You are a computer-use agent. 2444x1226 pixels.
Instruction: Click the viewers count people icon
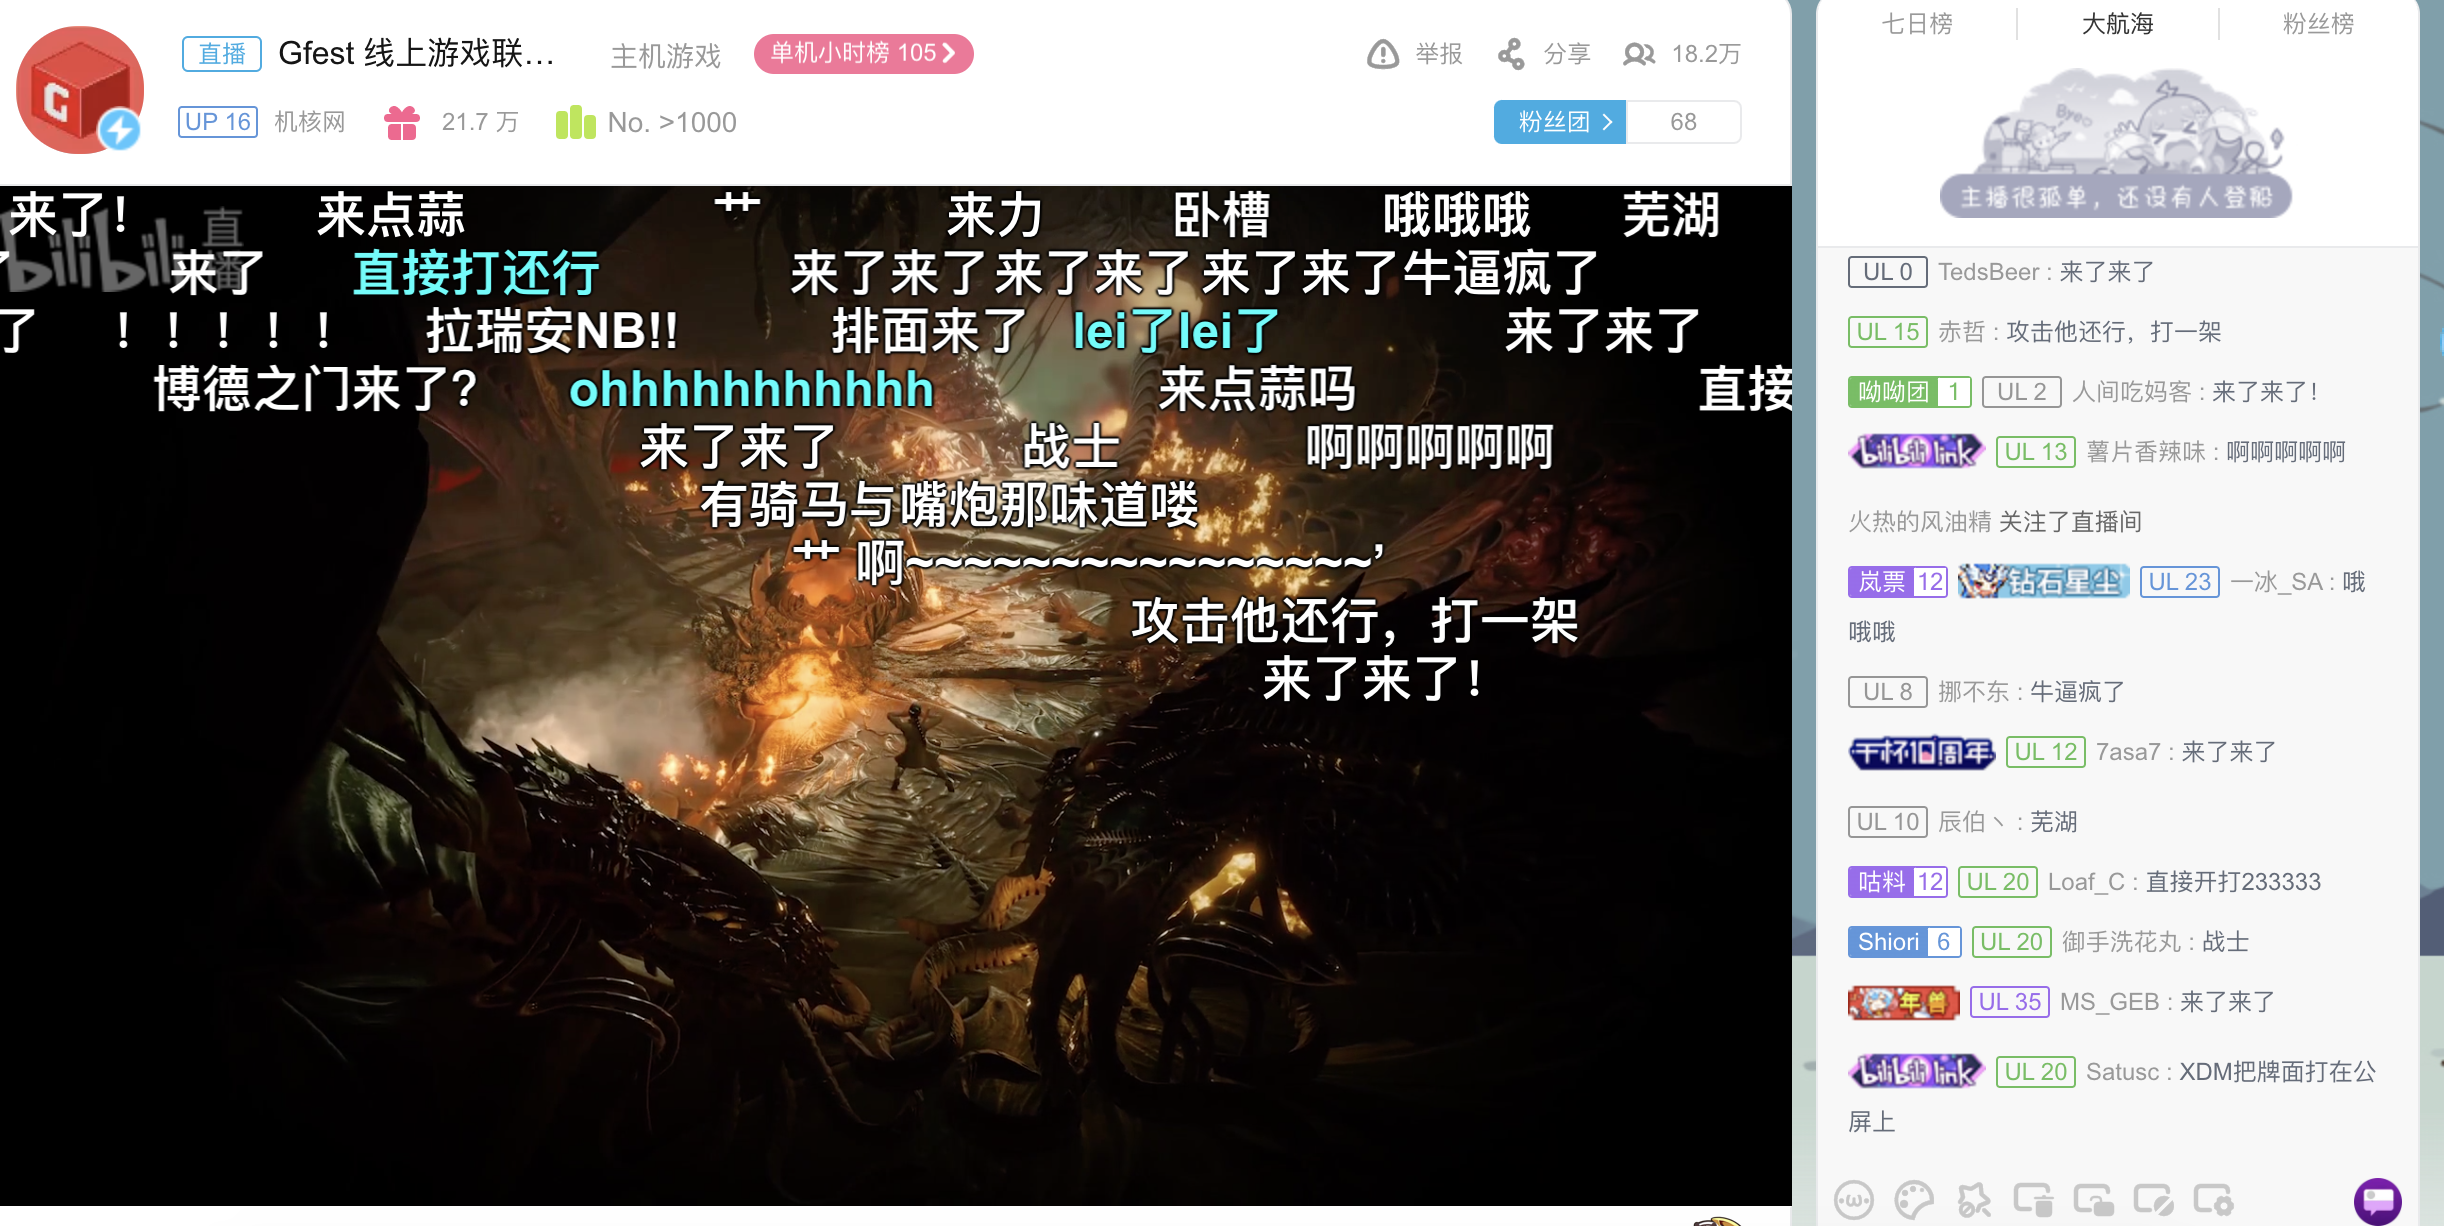1639,54
